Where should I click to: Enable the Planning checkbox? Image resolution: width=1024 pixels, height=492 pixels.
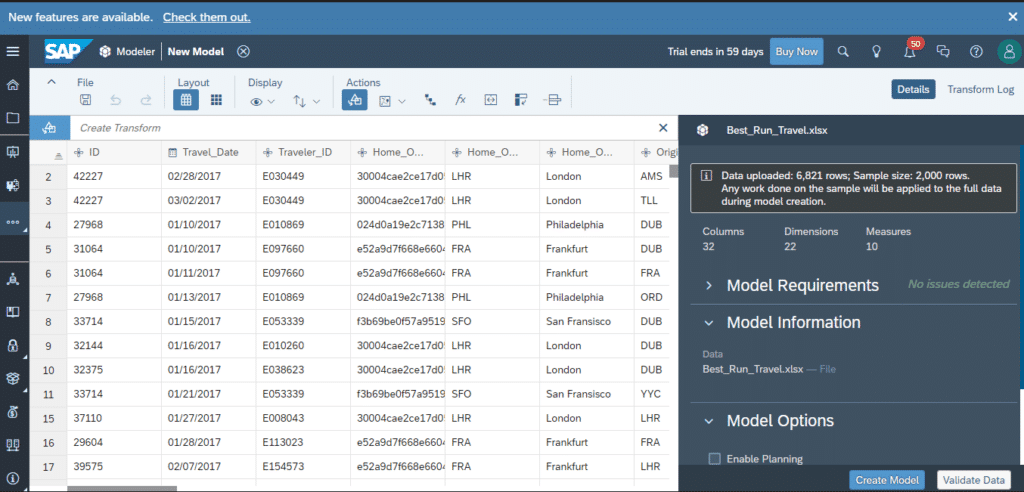pyautogui.click(x=714, y=459)
